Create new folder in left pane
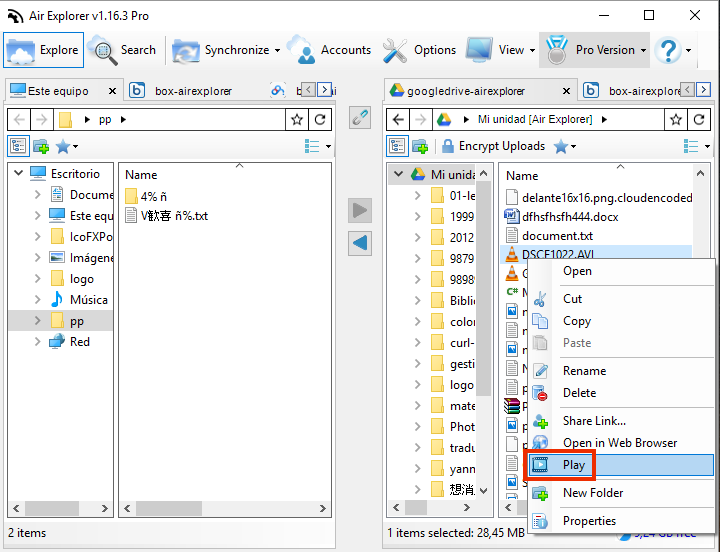The height and width of the screenshot is (552, 720). [41, 147]
